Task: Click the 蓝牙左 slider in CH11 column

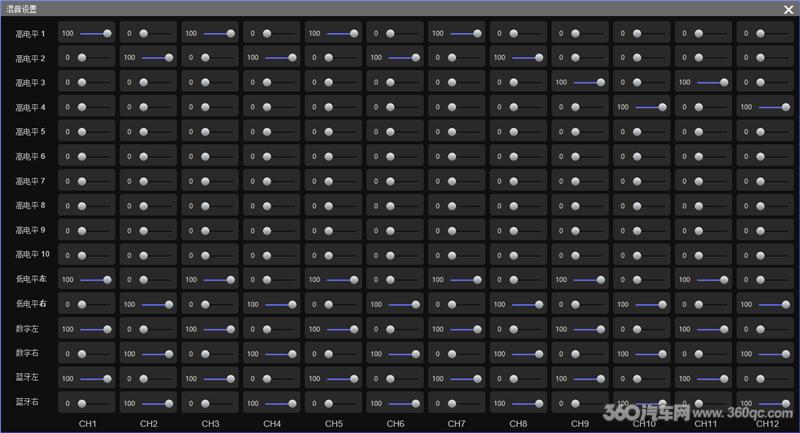Action: (713, 378)
